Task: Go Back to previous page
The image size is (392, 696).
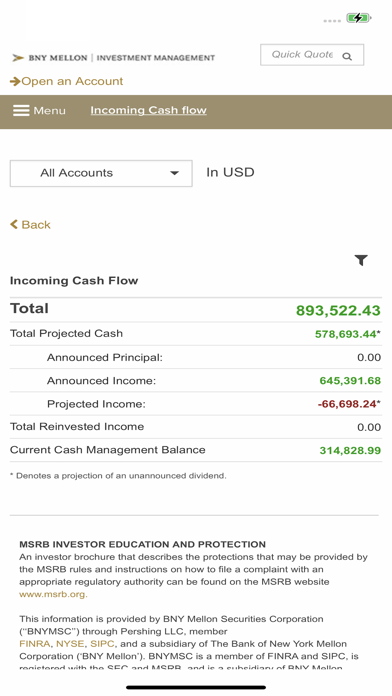Action: 36,225
